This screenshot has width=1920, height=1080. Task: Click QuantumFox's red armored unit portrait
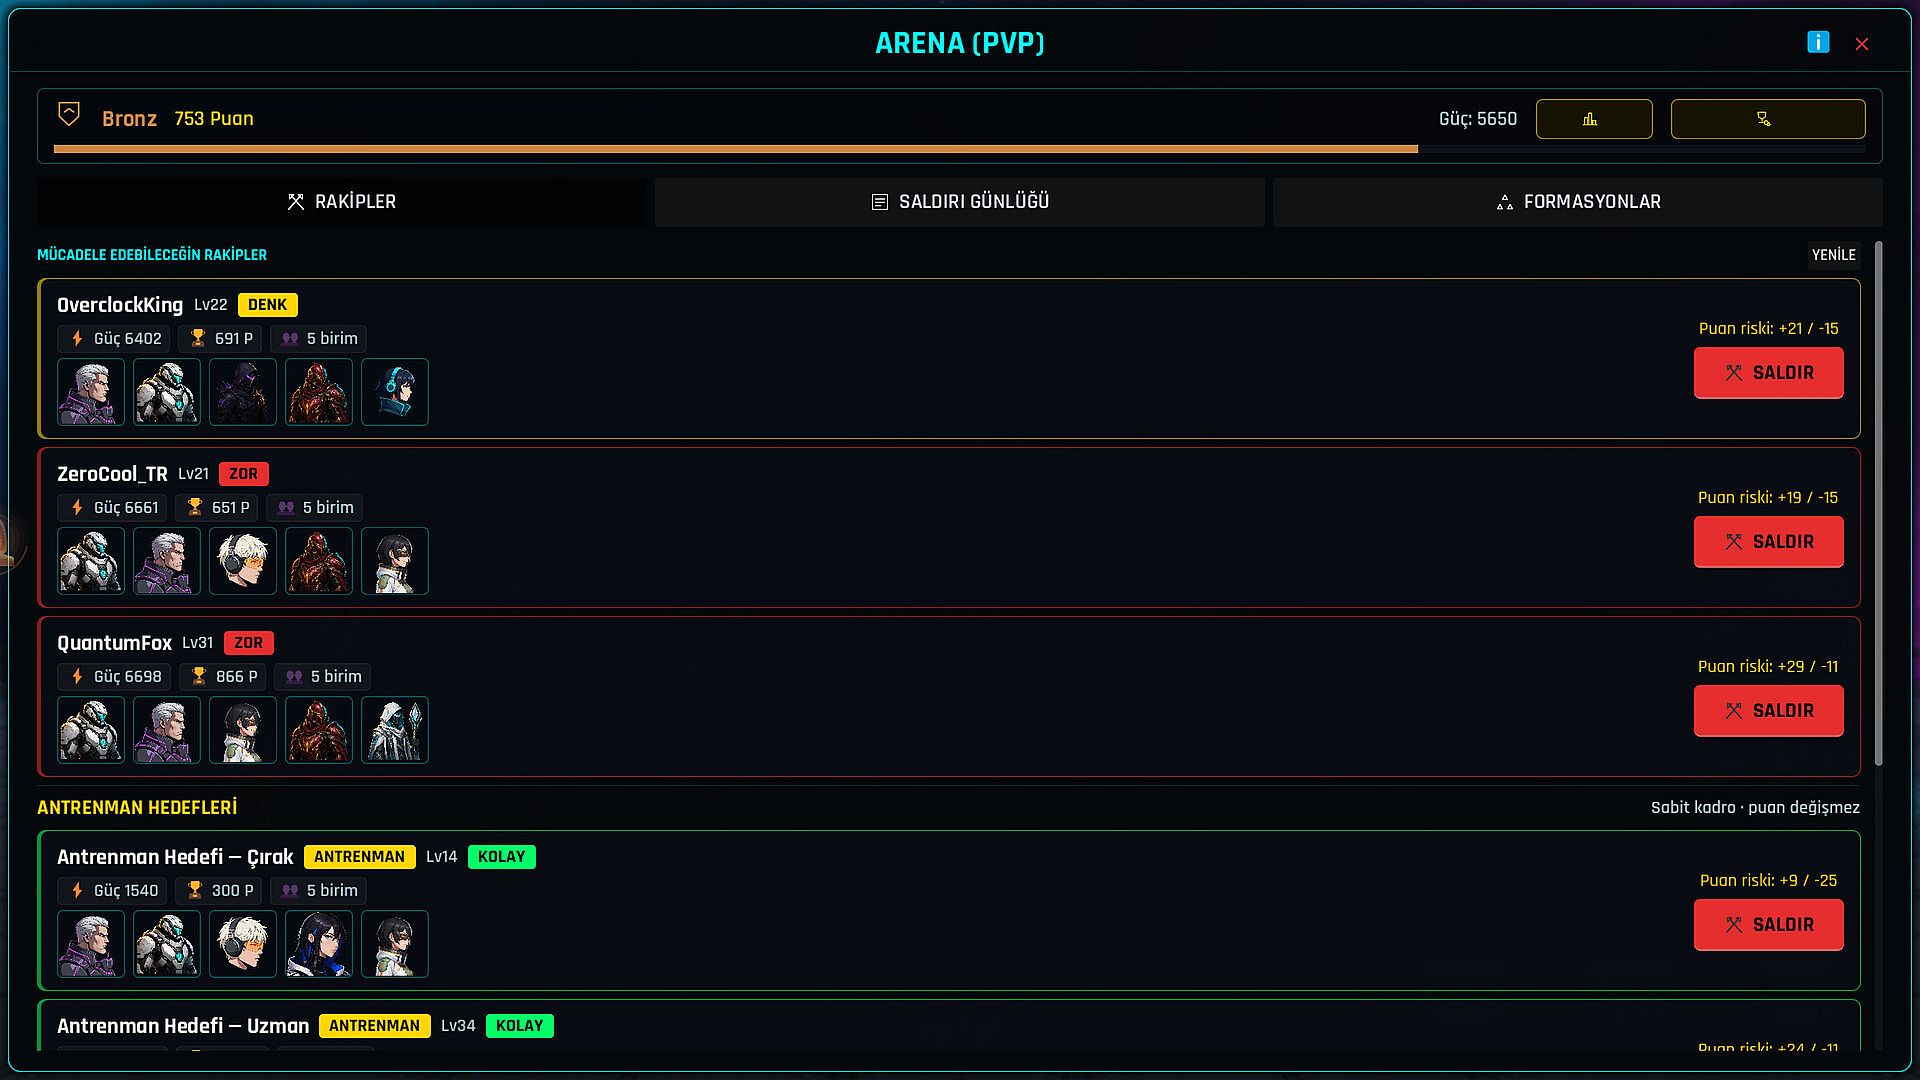pyautogui.click(x=319, y=730)
